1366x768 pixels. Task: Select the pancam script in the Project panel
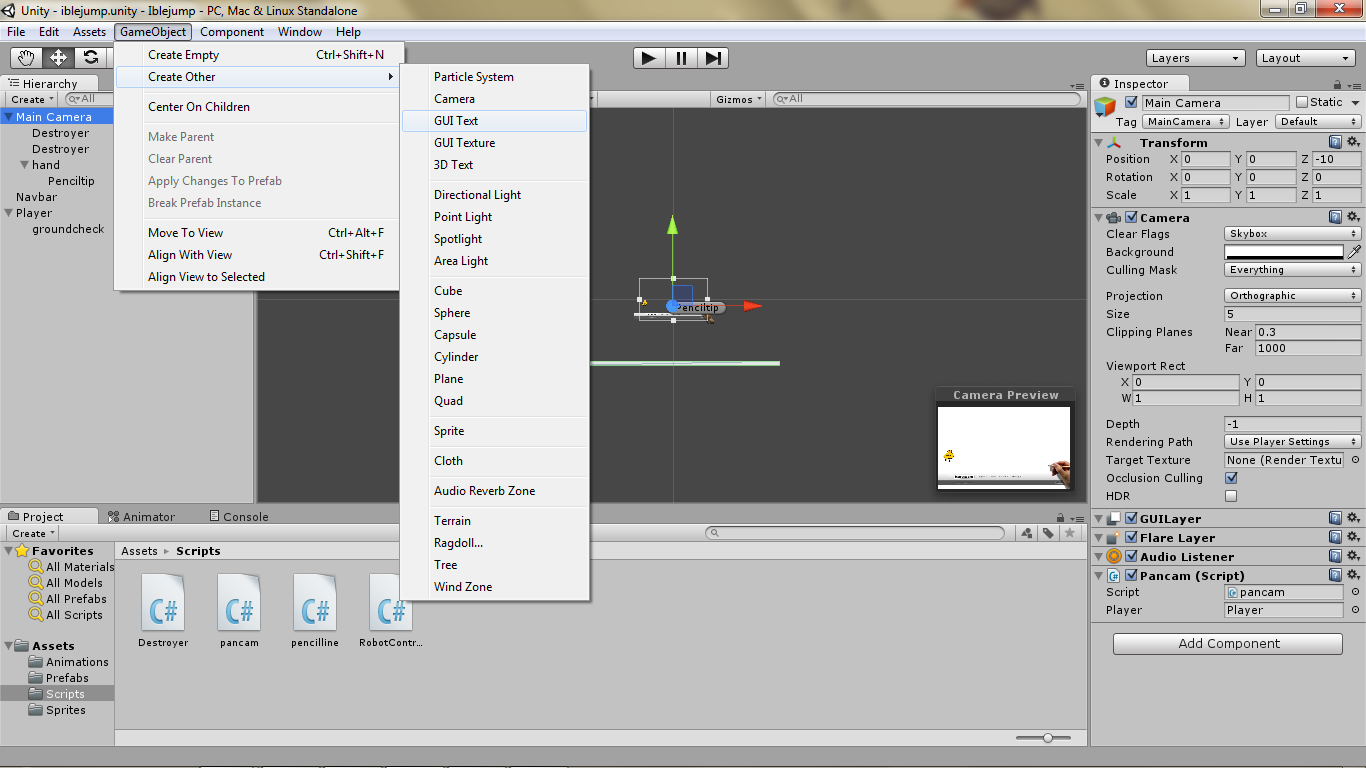[x=239, y=600]
